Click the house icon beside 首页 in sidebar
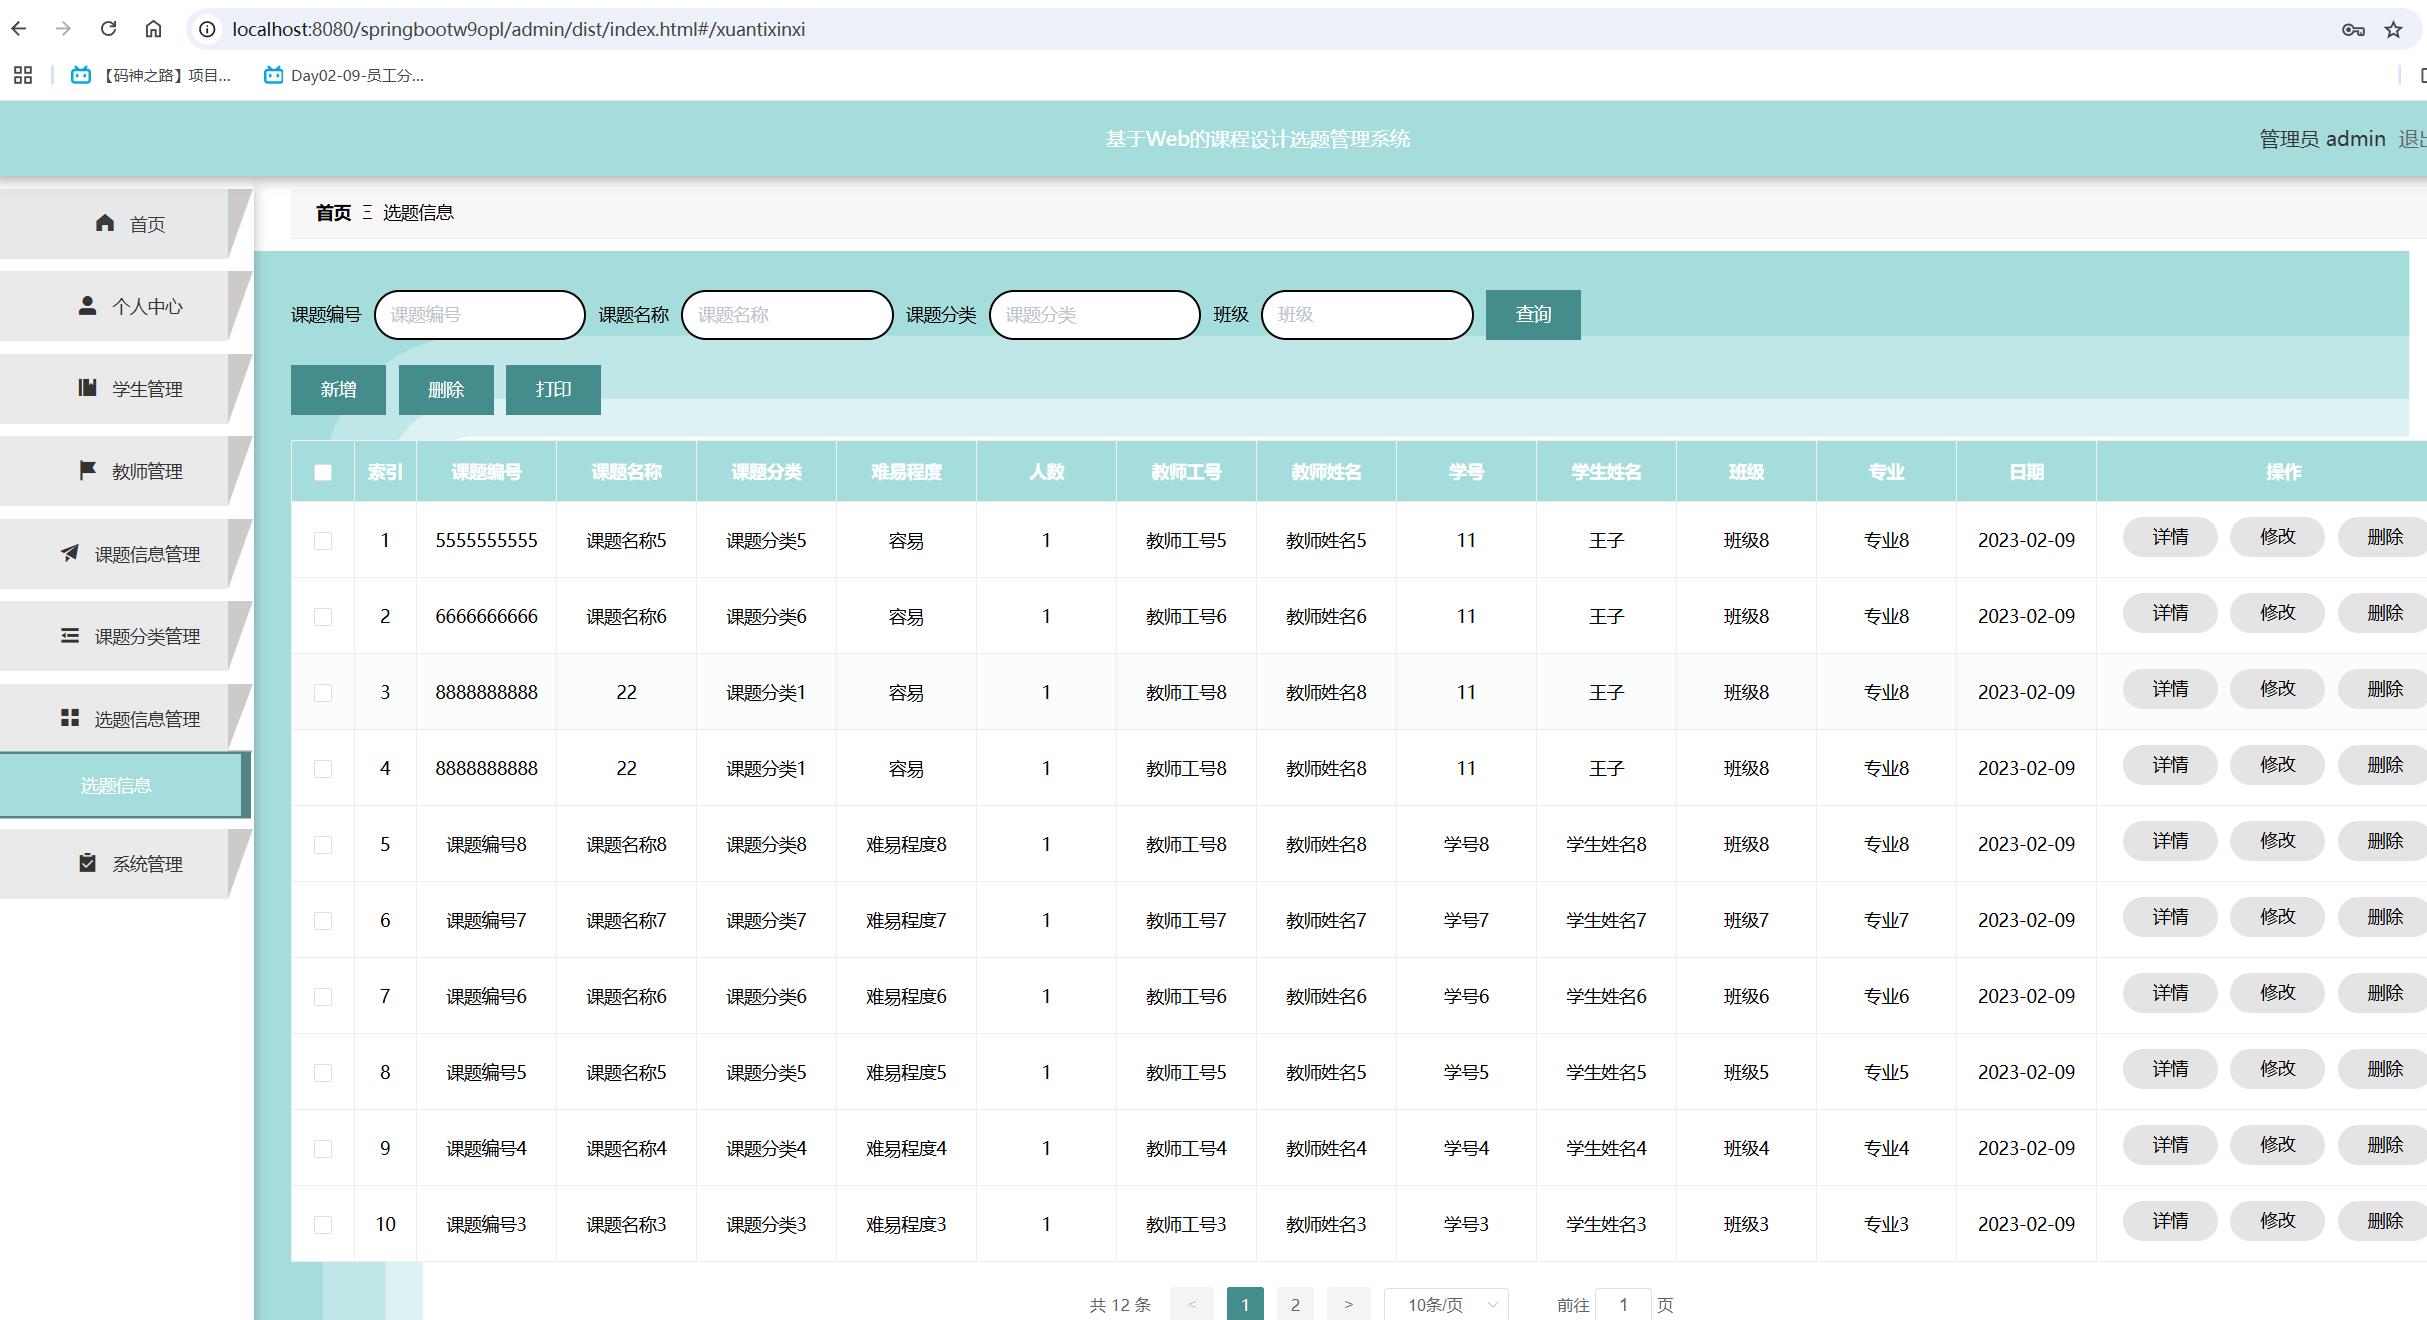 (105, 223)
